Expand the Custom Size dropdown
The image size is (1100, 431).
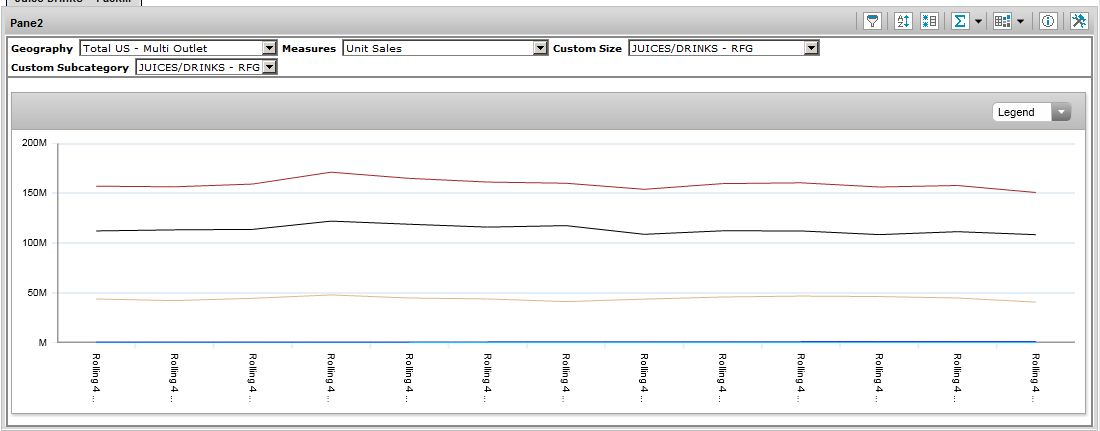811,48
